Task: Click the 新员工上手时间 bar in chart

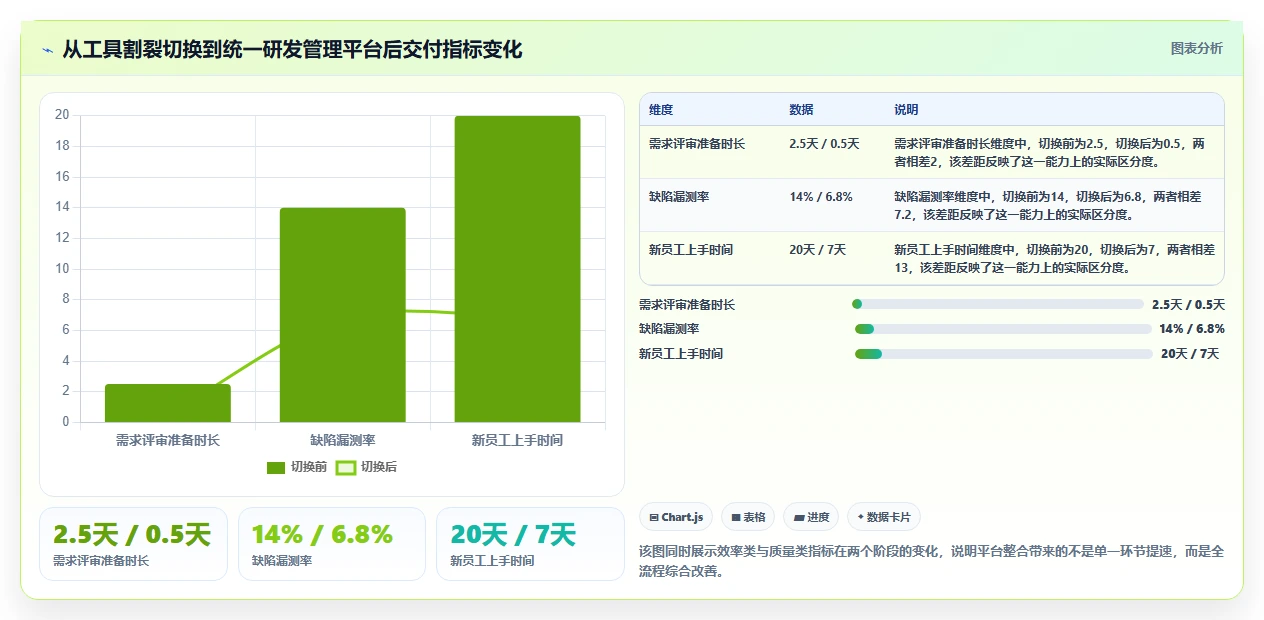Action: 517,269
